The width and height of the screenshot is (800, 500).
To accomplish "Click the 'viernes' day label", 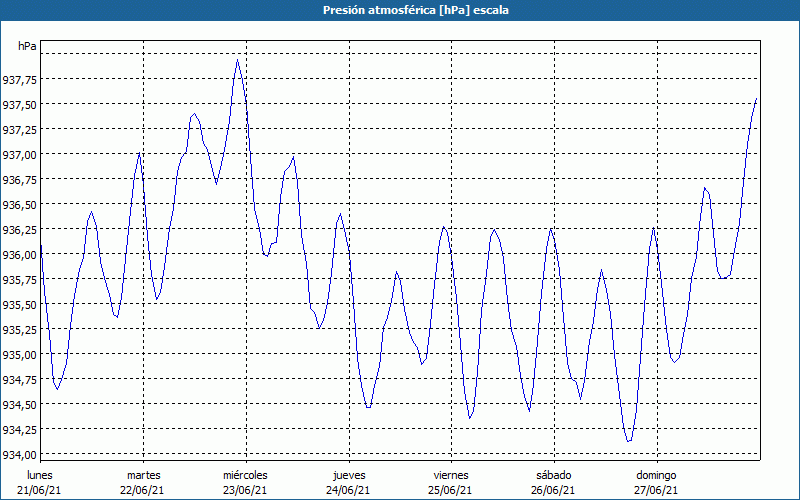I will point(451,475).
